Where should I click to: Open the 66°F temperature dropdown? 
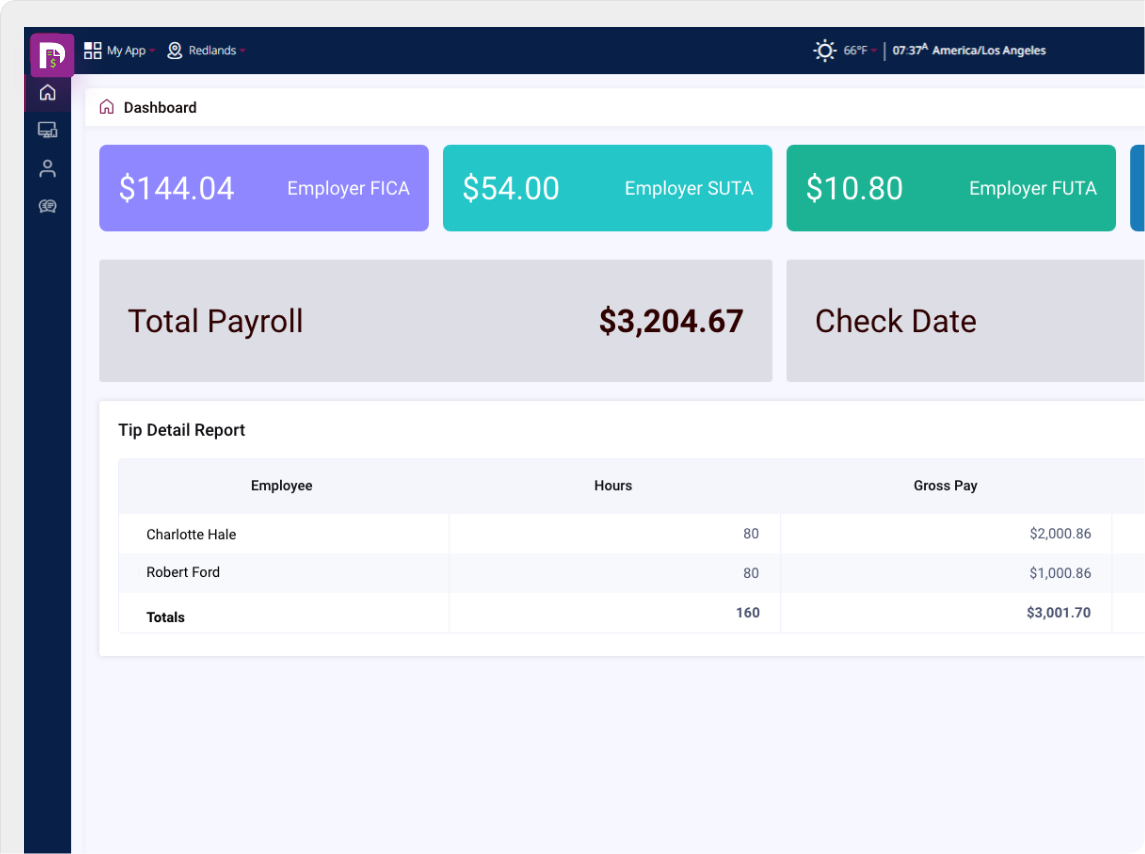pos(862,50)
